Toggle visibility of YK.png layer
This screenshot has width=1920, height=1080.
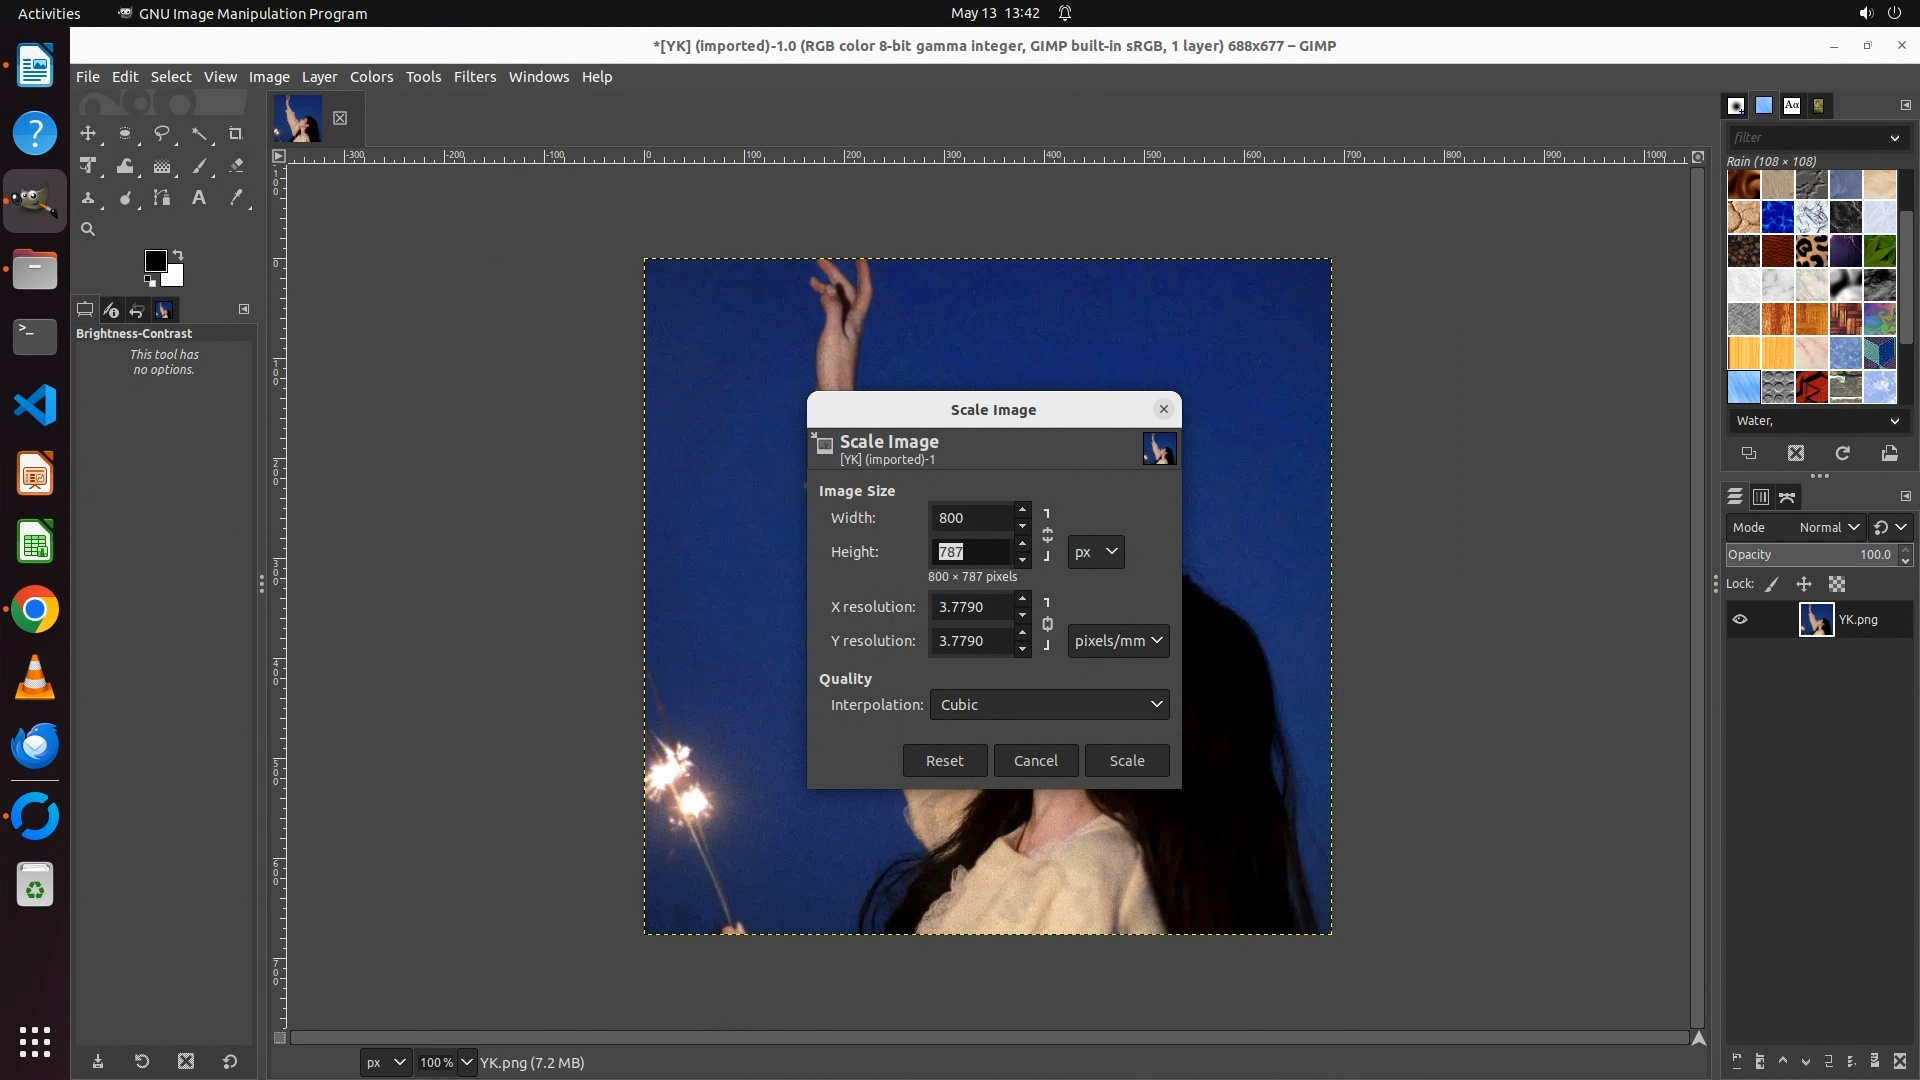pos(1740,620)
